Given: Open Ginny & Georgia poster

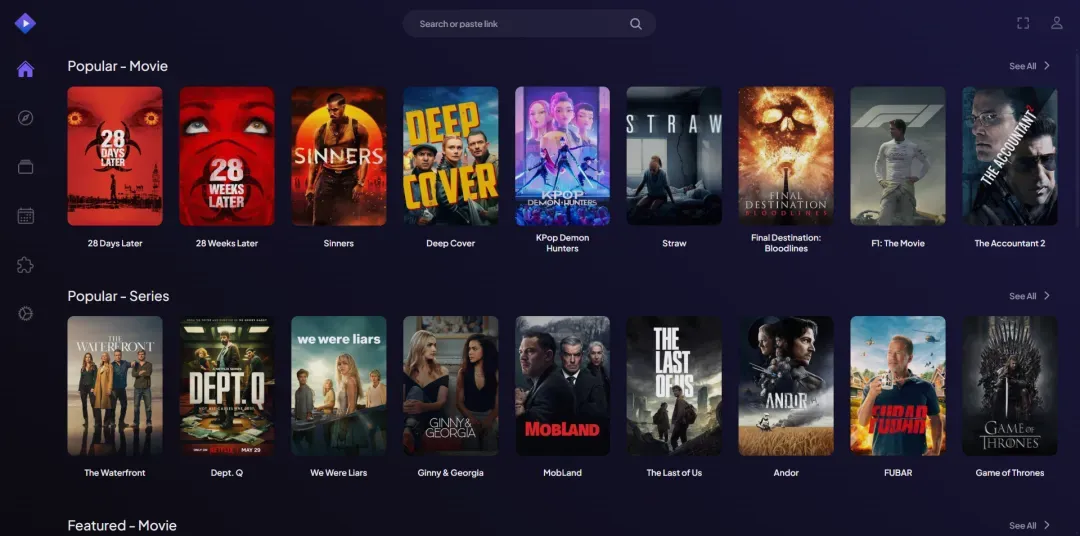Looking at the screenshot, I should click(450, 386).
